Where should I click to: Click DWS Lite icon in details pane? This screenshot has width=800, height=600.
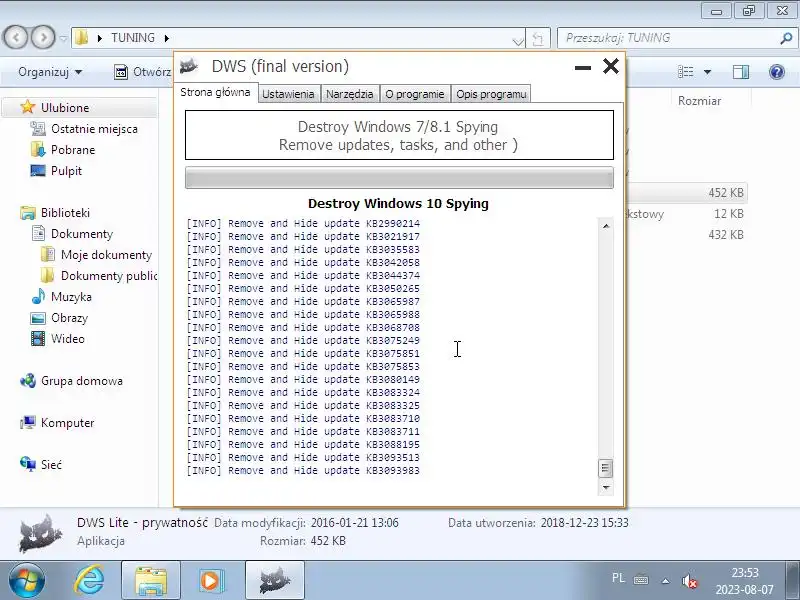pos(40,533)
